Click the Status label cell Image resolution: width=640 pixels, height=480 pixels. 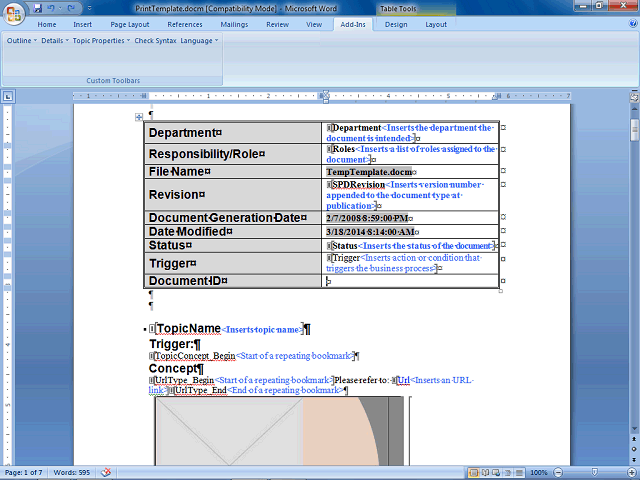(233, 245)
